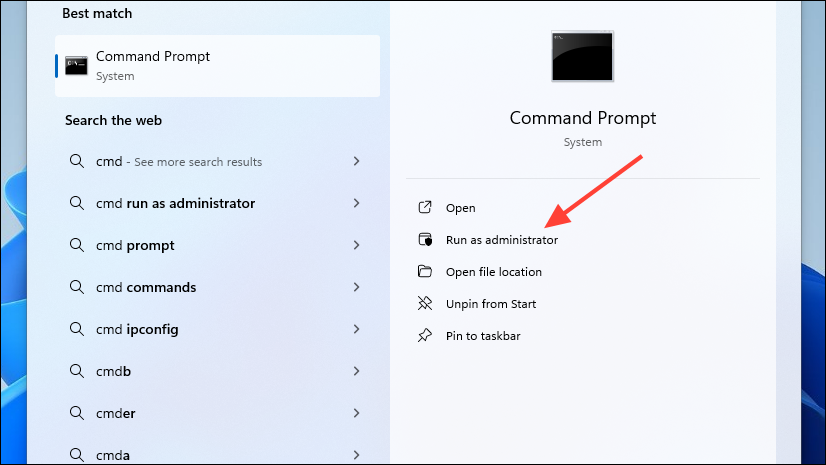
Task: Expand chevron for 'cmder' suggestion
Action: tap(357, 413)
